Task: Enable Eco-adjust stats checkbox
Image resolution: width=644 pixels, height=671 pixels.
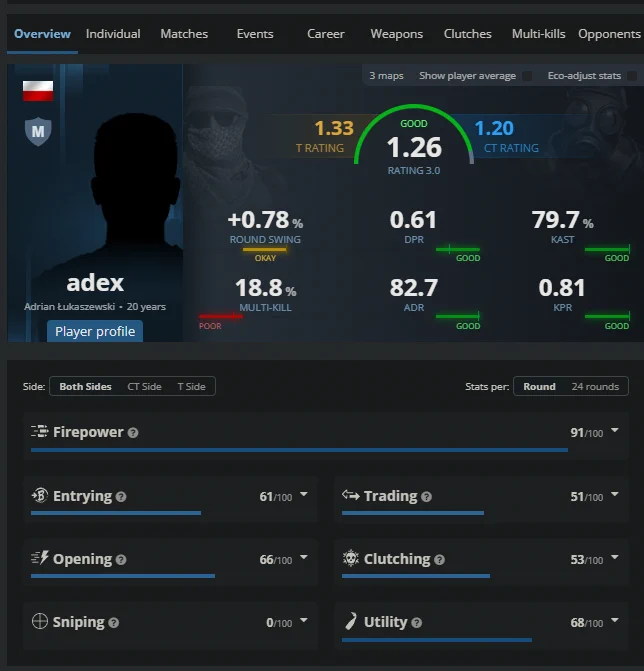Action: 632,76
